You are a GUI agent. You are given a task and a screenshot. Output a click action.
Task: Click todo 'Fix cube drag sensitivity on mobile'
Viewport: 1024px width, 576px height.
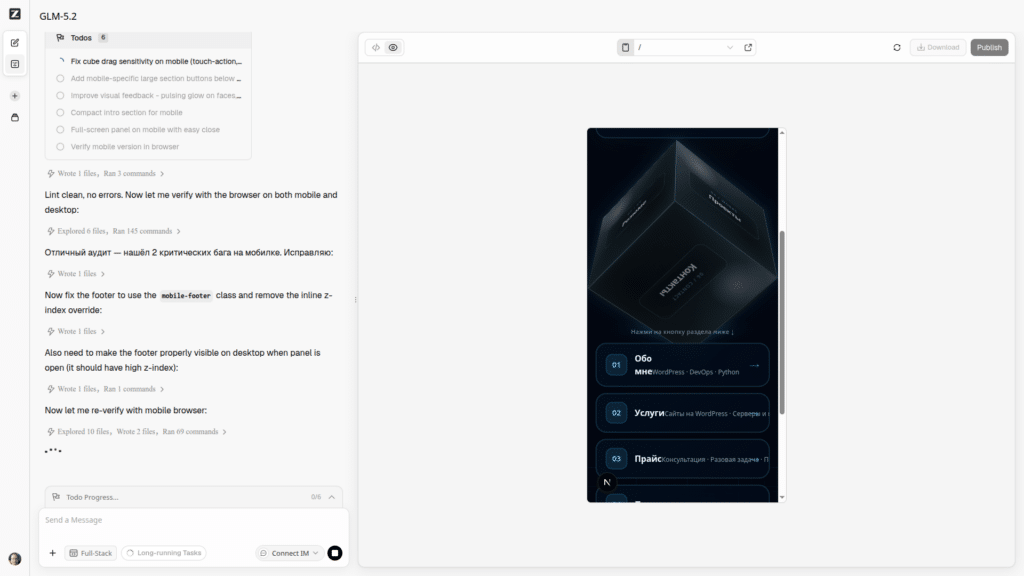pyautogui.click(x=149, y=61)
